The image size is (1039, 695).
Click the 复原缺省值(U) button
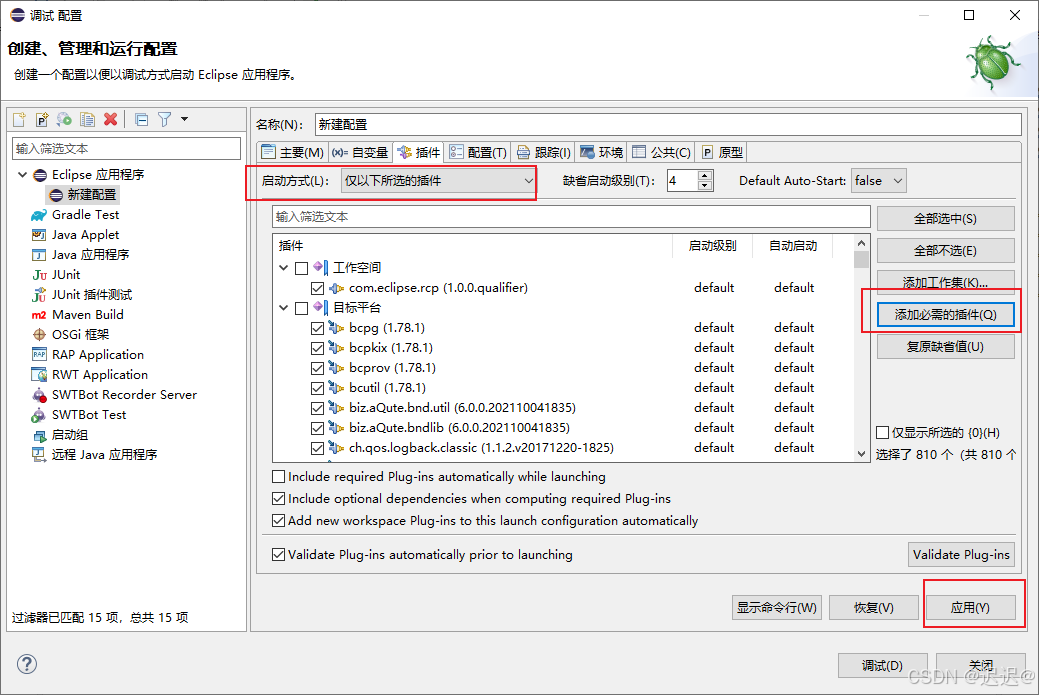pyautogui.click(x=946, y=347)
